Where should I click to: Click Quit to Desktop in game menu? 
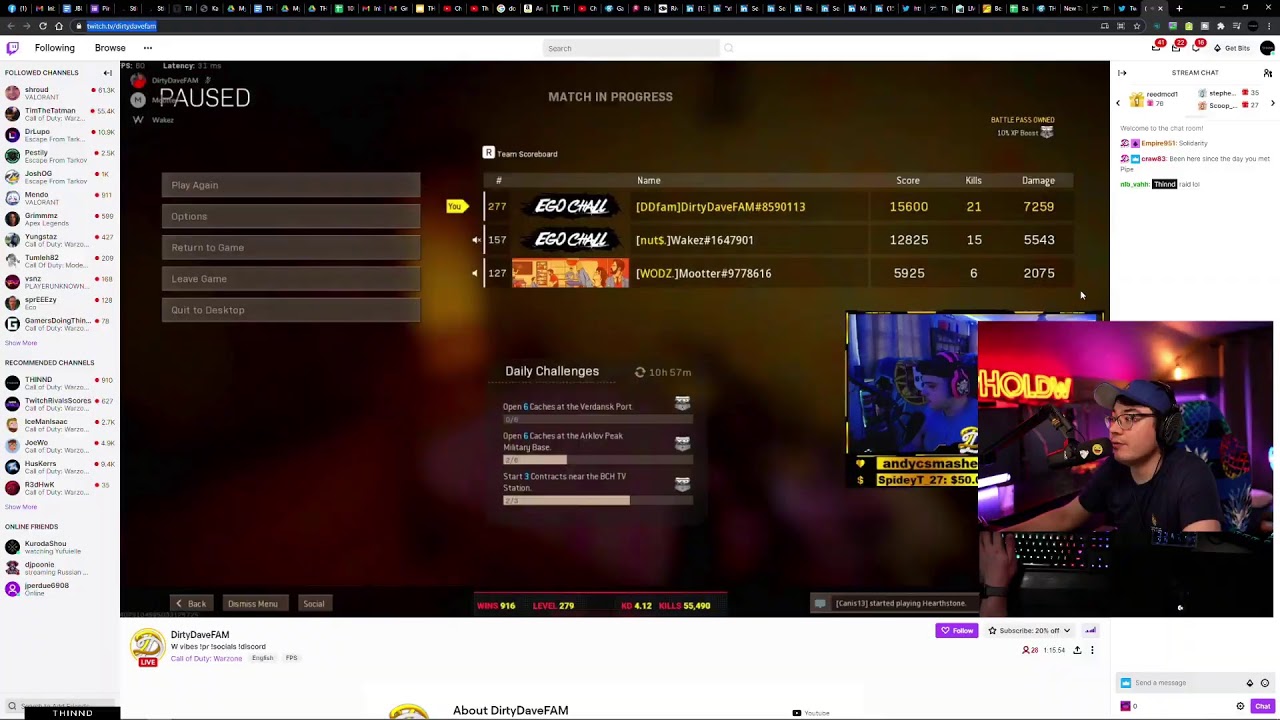(x=291, y=310)
